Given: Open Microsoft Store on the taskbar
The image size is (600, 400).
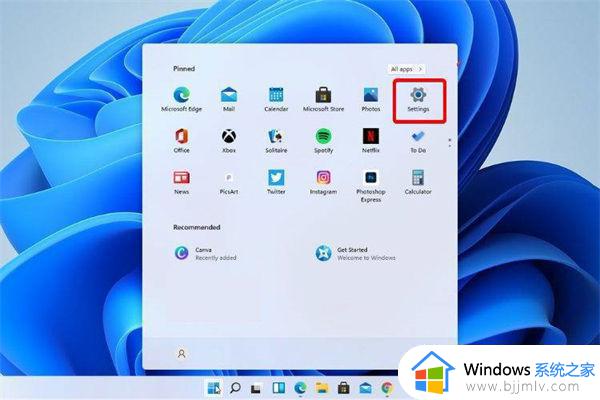Looking at the screenshot, I should (344, 388).
